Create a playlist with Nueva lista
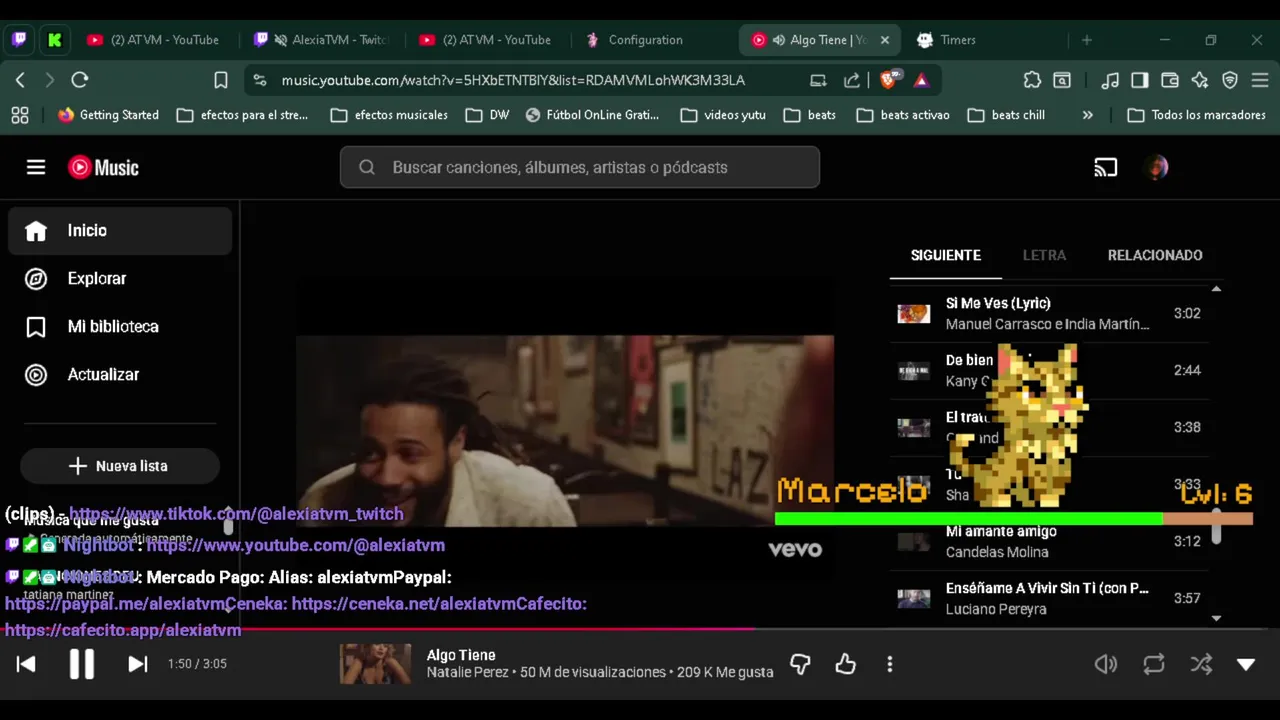 click(120, 466)
